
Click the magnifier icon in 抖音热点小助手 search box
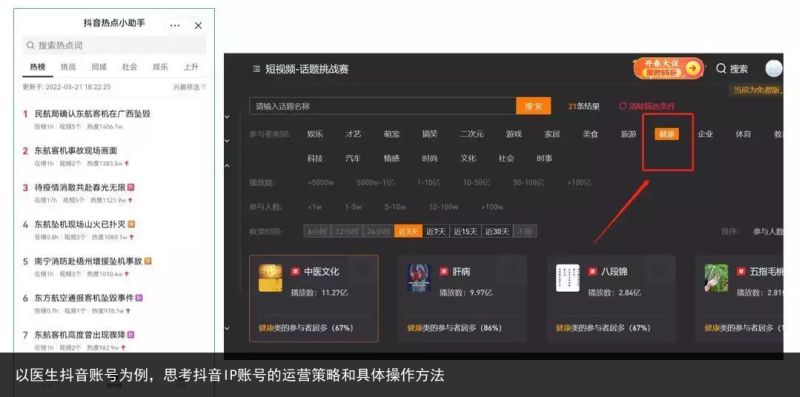(x=31, y=45)
